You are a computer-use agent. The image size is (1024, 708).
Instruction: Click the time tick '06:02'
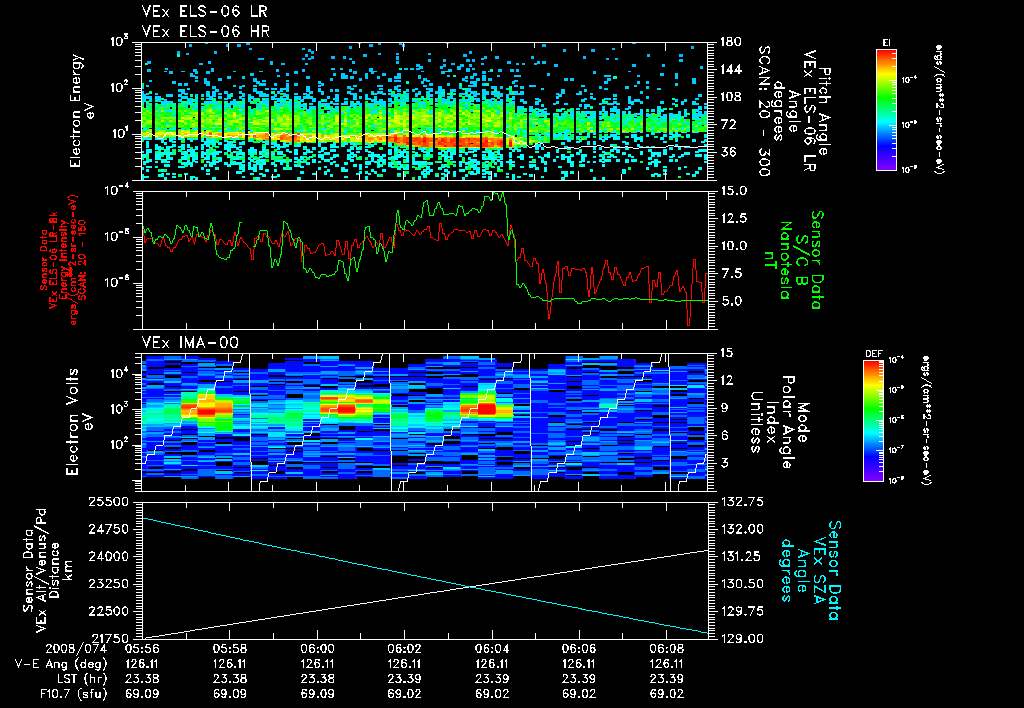404,650
